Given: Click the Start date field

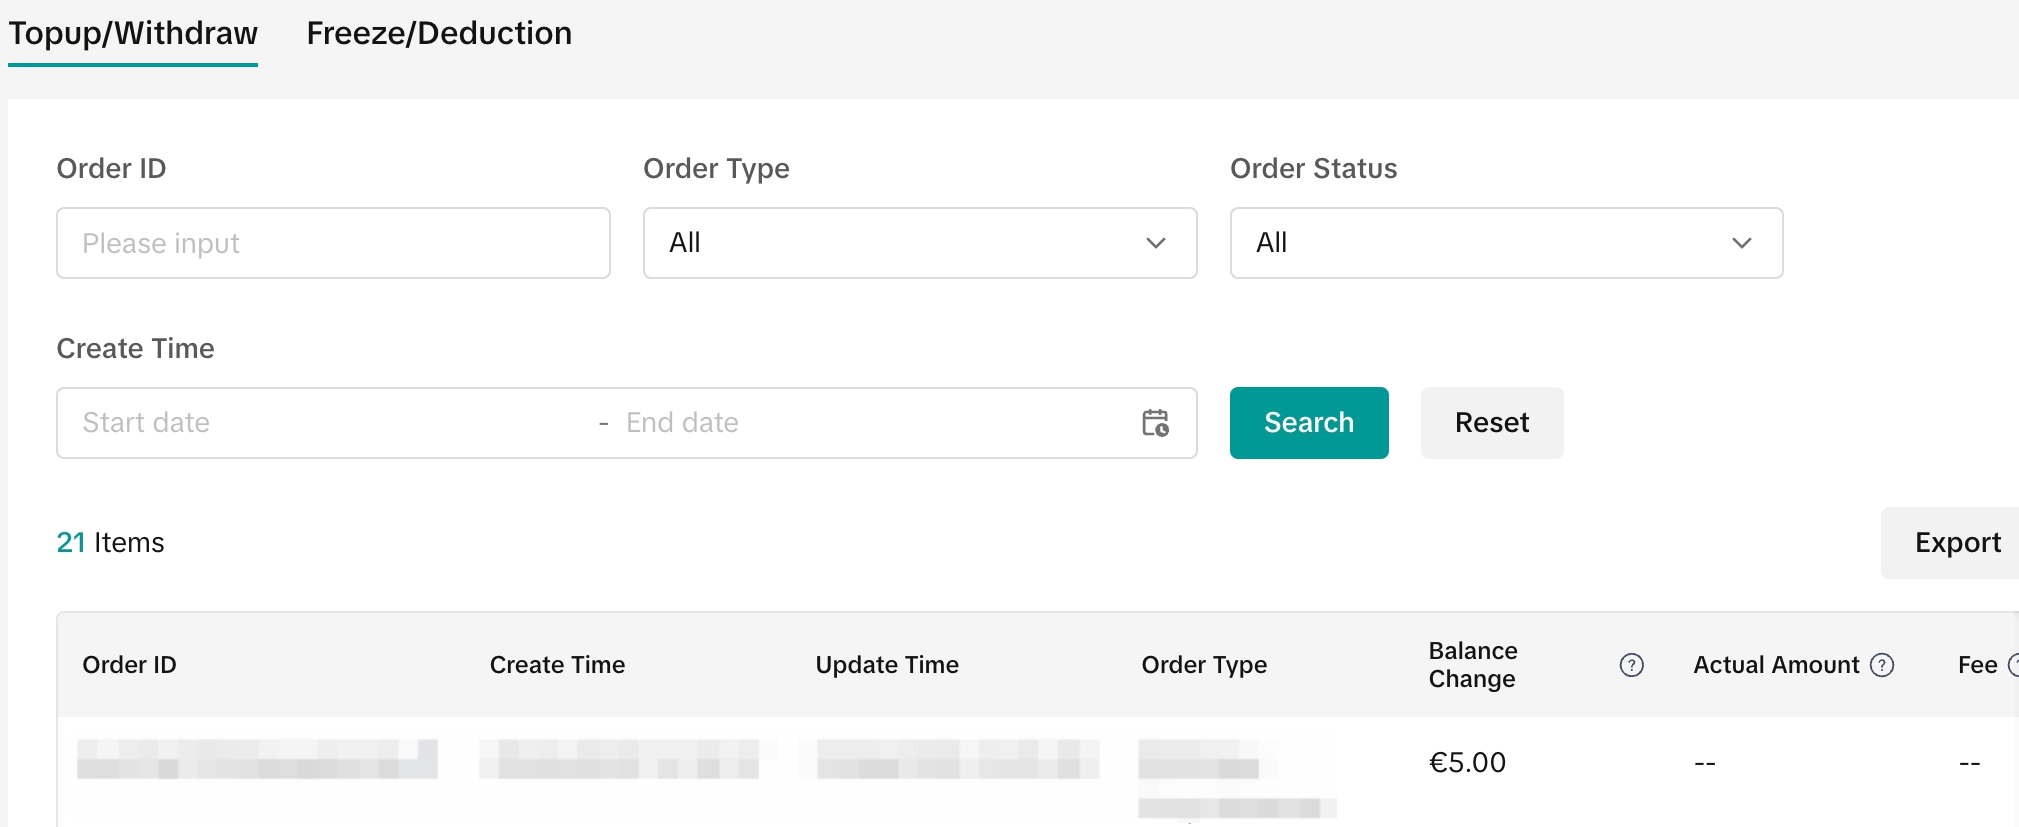Looking at the screenshot, I should tap(320, 423).
